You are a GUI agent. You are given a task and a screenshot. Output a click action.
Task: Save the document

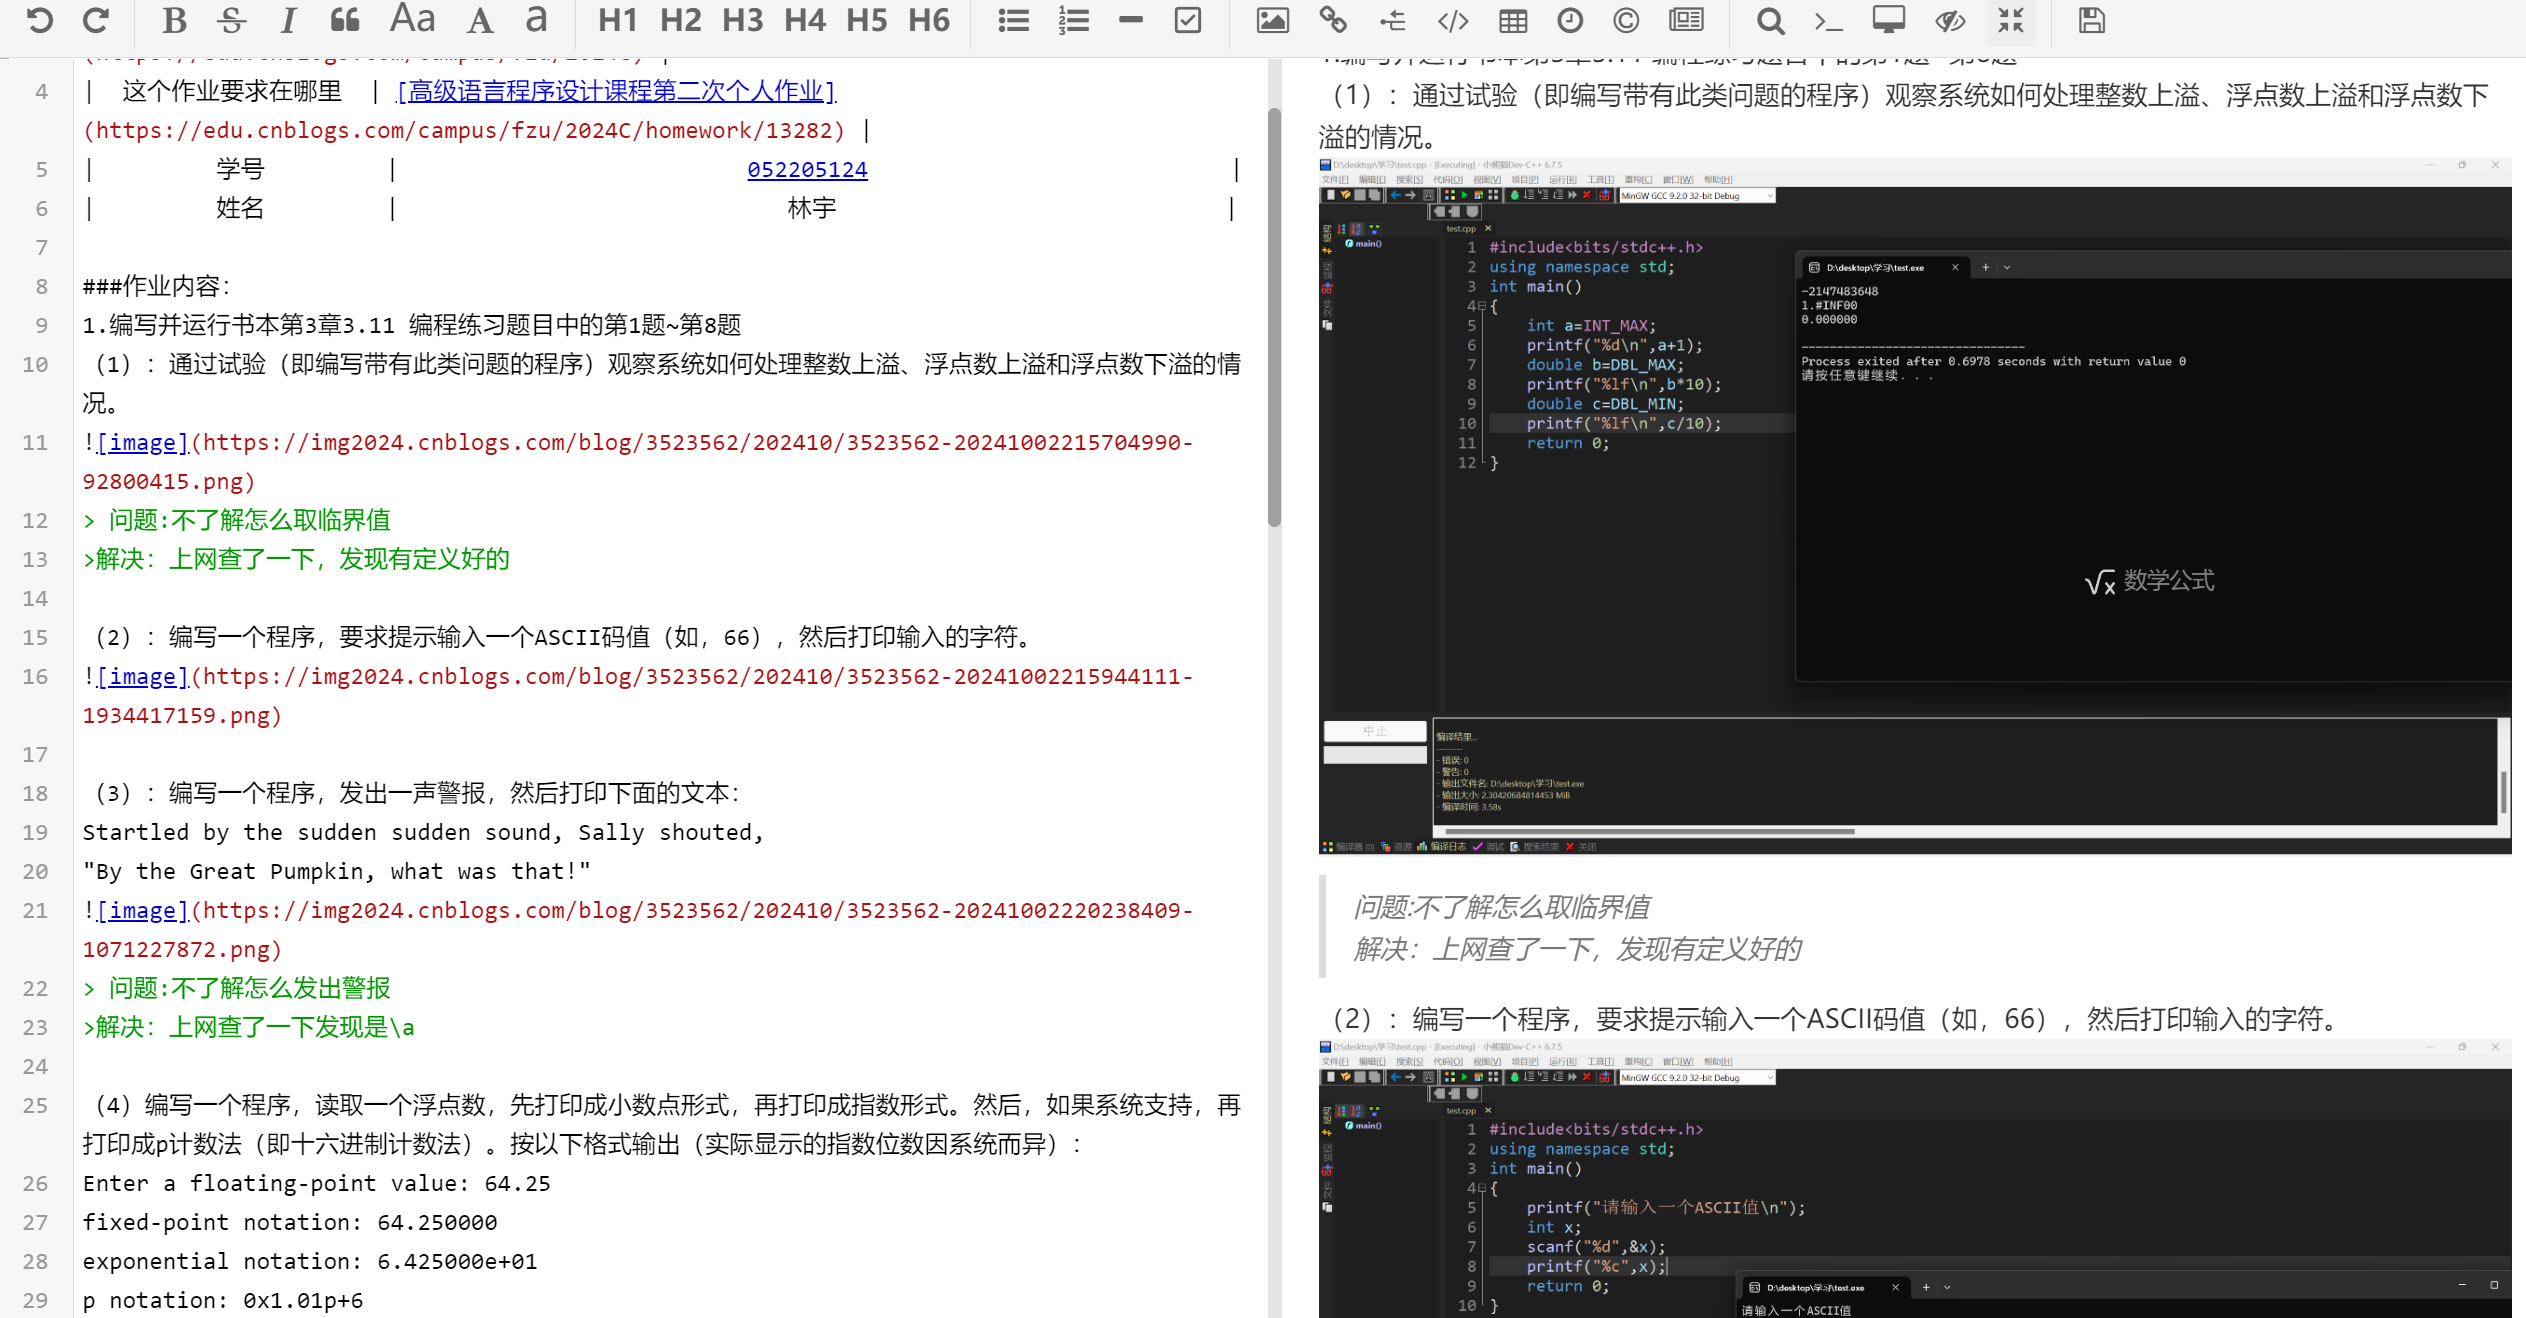click(2091, 20)
